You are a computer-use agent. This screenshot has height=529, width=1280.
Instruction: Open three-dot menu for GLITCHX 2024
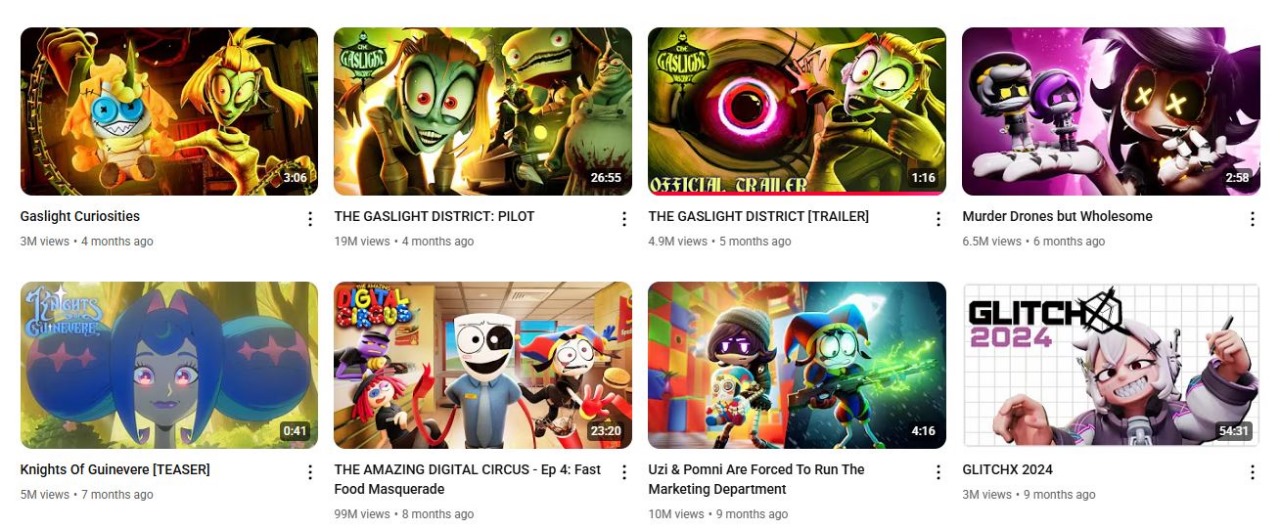[x=1252, y=472]
